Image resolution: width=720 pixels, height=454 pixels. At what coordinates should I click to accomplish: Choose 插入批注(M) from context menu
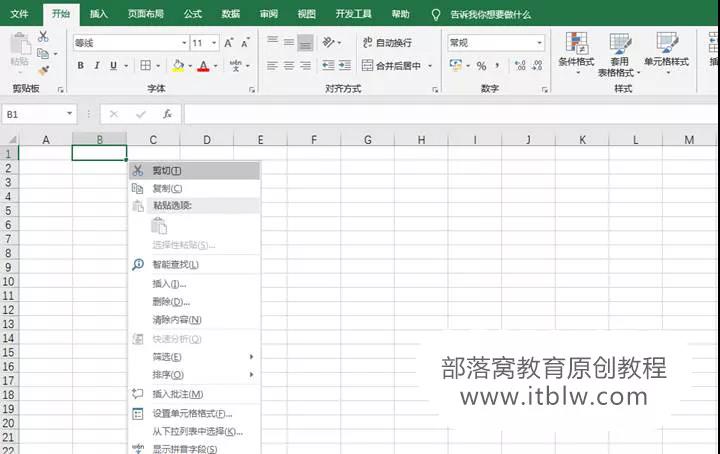[195, 394]
